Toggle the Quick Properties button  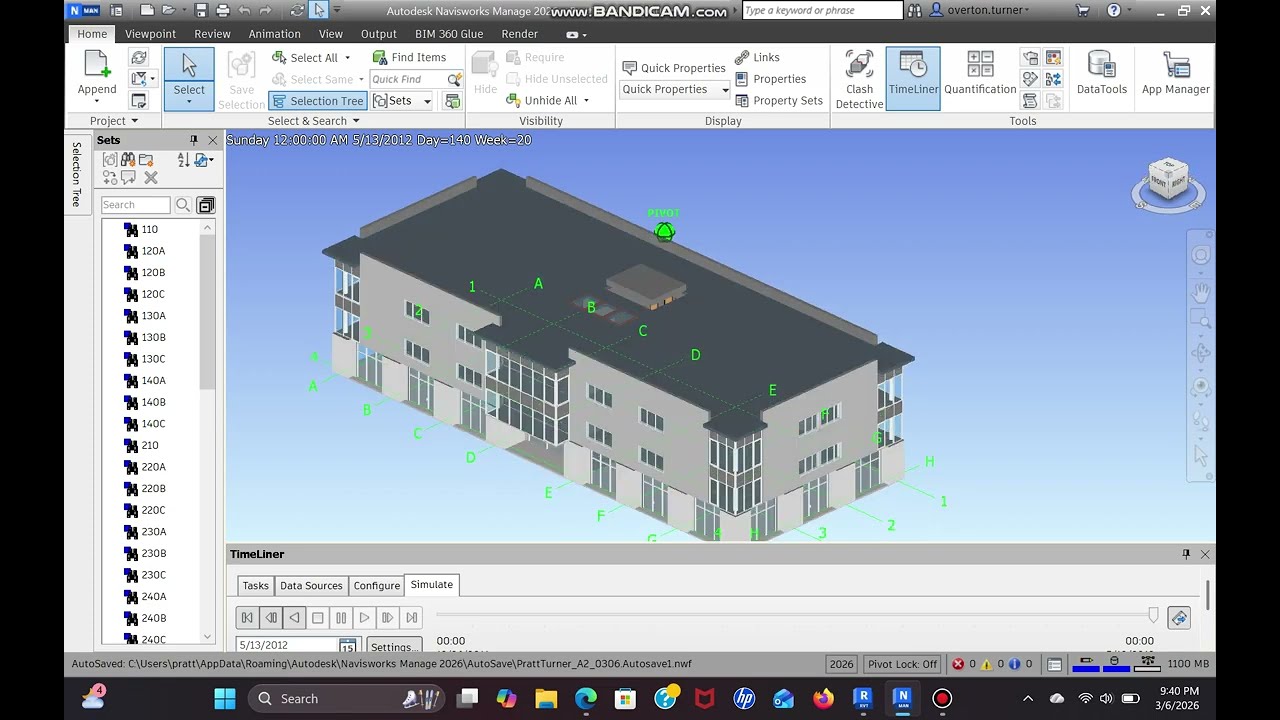pos(674,67)
